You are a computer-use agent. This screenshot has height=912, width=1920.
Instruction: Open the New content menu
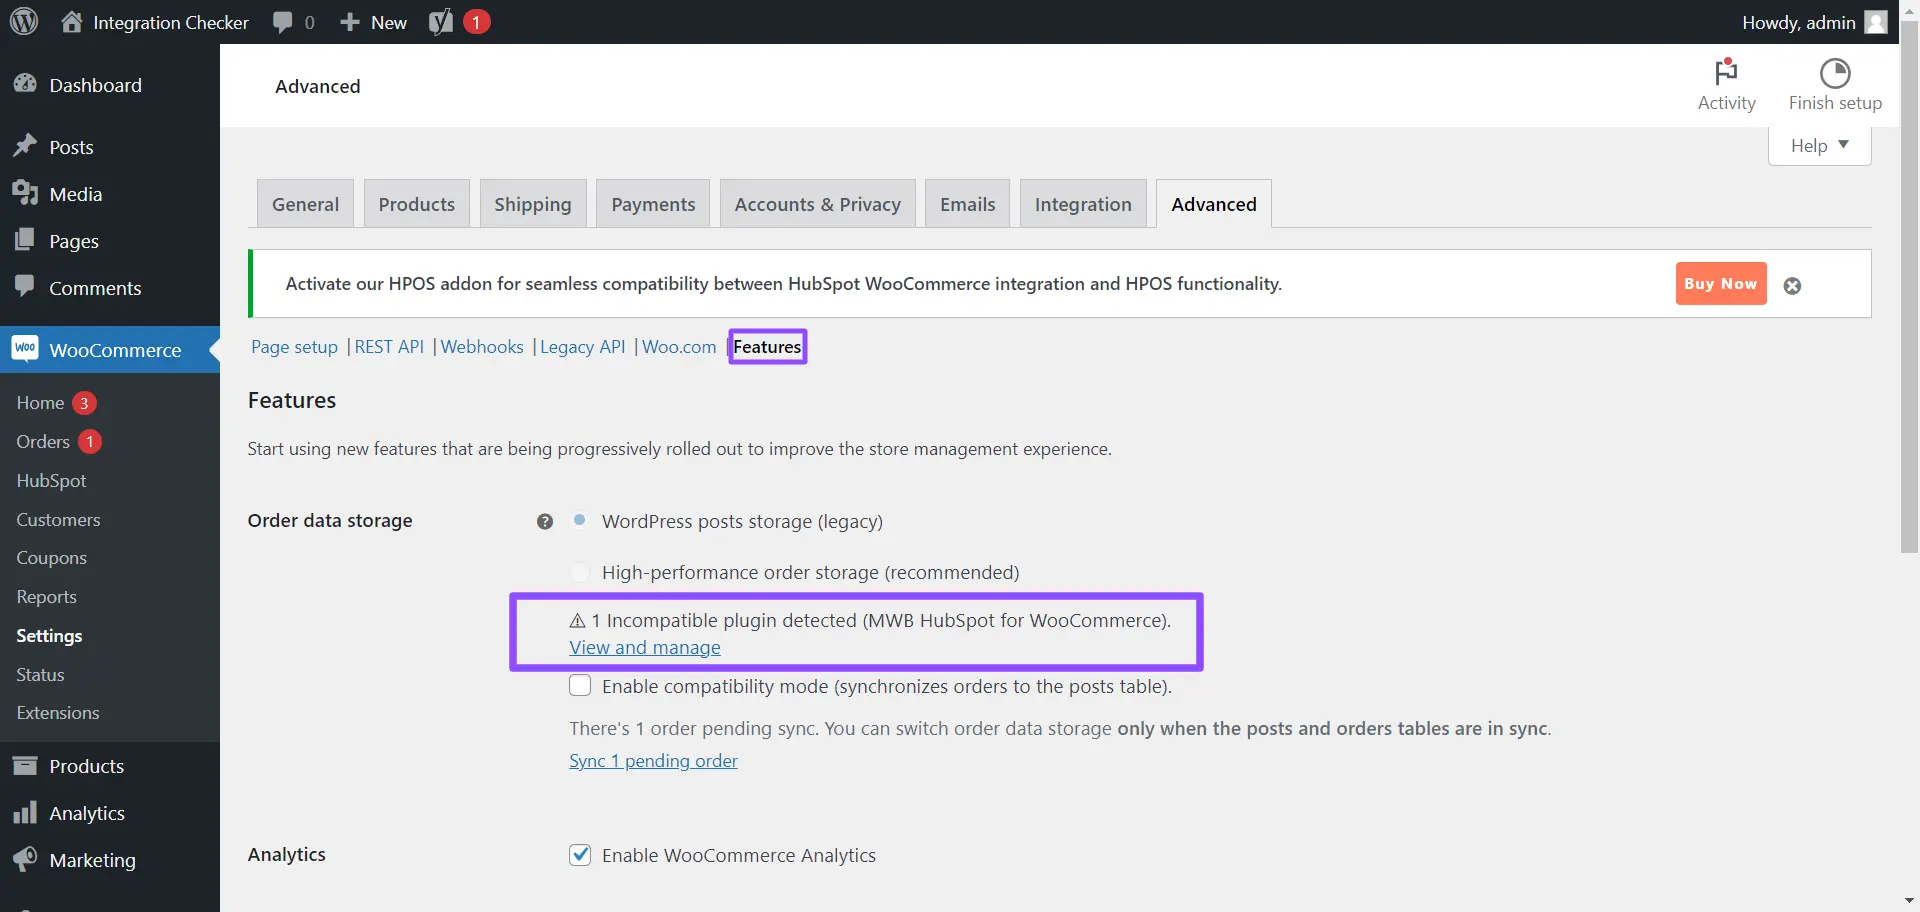(x=373, y=22)
